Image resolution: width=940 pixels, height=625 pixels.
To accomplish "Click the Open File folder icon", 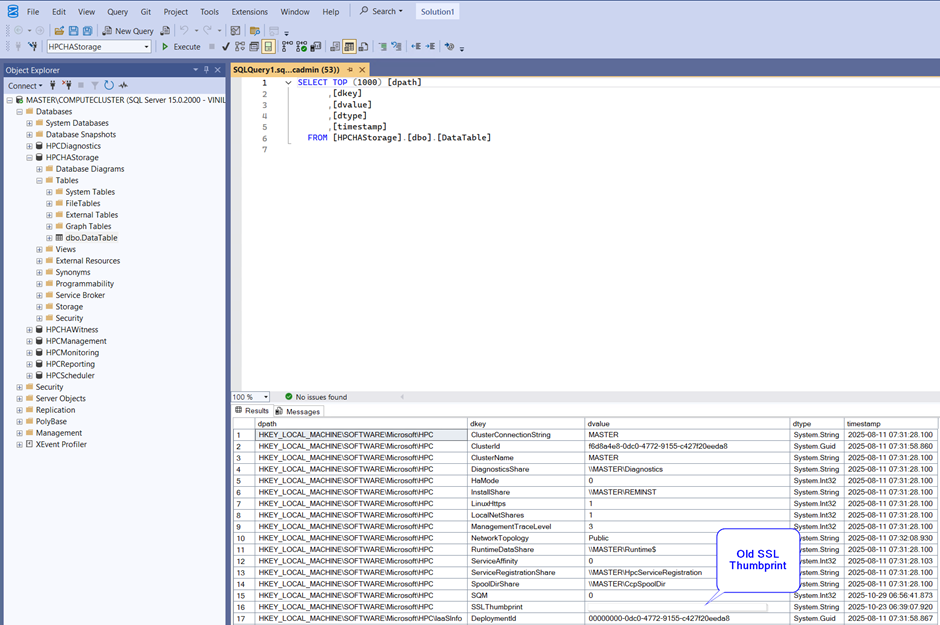I will pyautogui.click(x=59, y=31).
